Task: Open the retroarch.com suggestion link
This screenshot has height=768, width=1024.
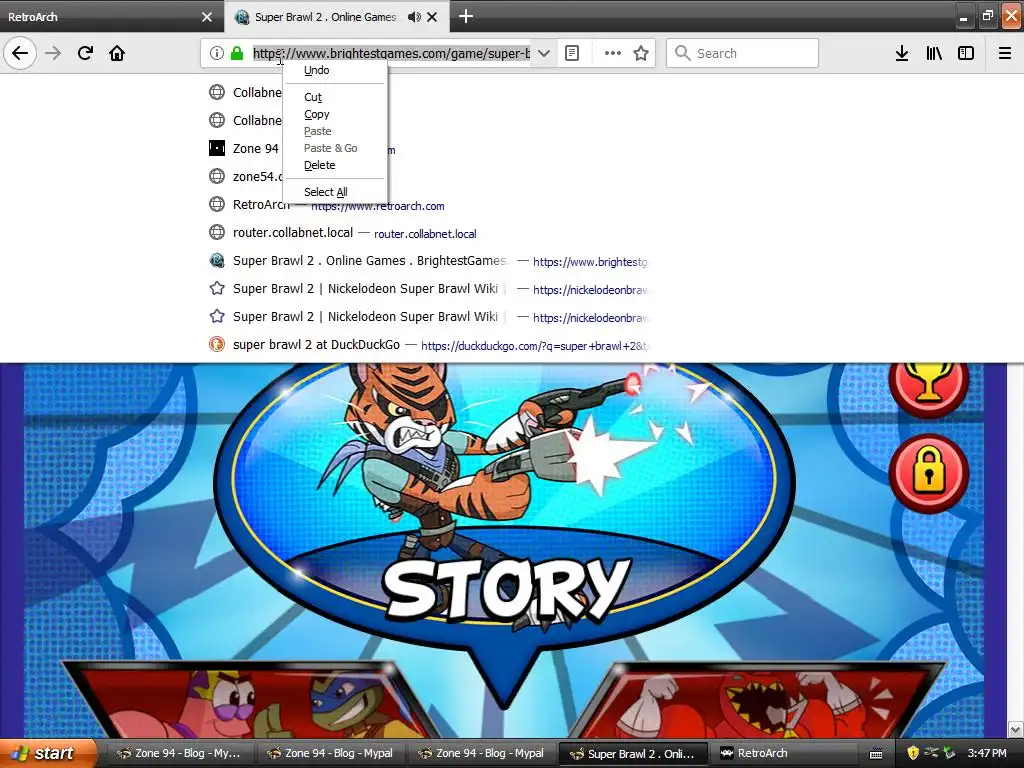Action: 377,206
